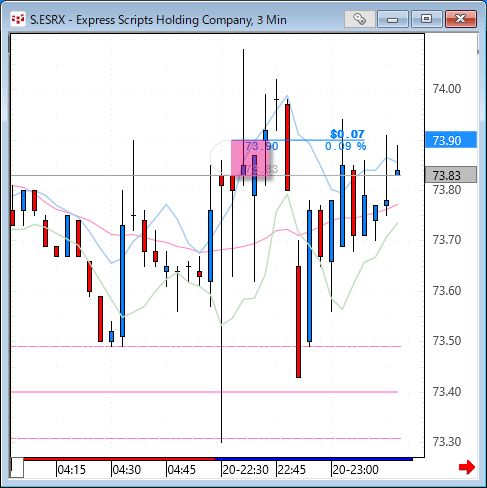Close the S.ESRX chart window

pyautogui.click(x=461, y=19)
